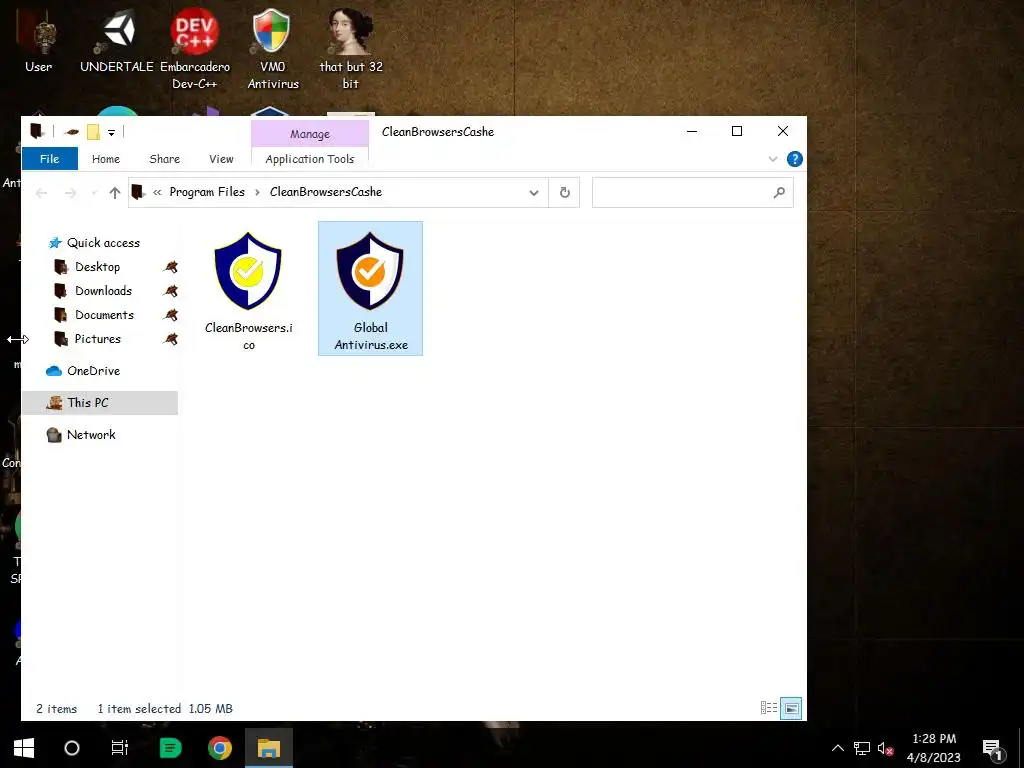Click the Manage contextual tab
The image size is (1024, 768).
point(310,134)
